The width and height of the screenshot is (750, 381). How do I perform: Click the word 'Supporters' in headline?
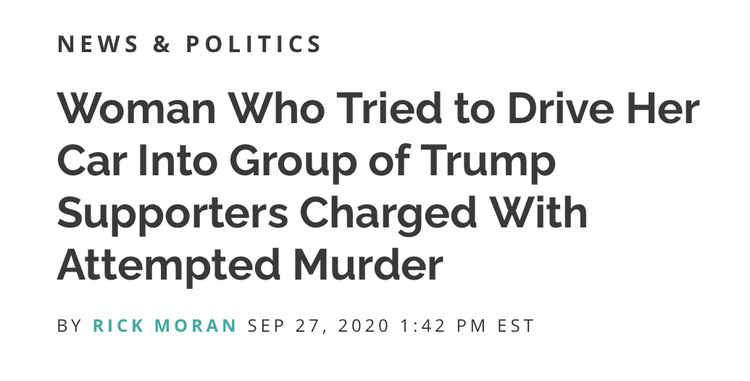click(x=173, y=214)
